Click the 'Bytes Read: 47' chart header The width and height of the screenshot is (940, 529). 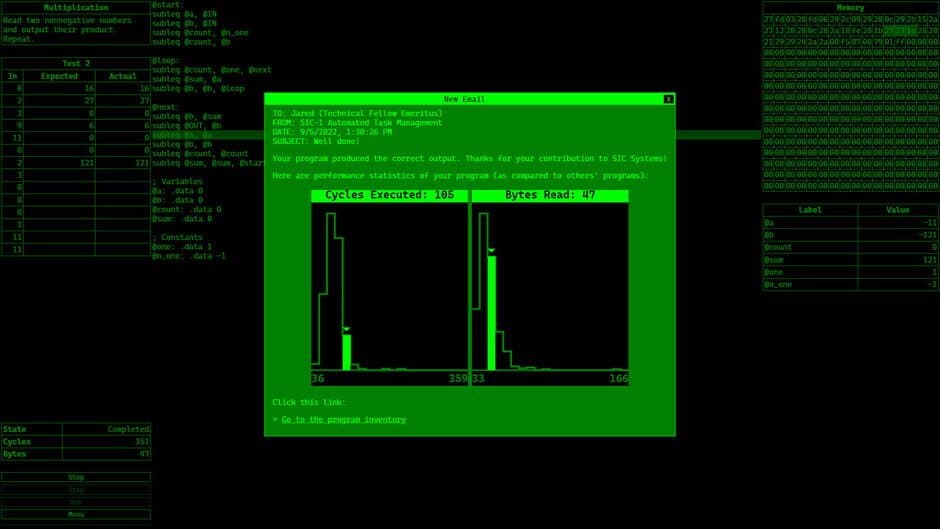click(550, 195)
